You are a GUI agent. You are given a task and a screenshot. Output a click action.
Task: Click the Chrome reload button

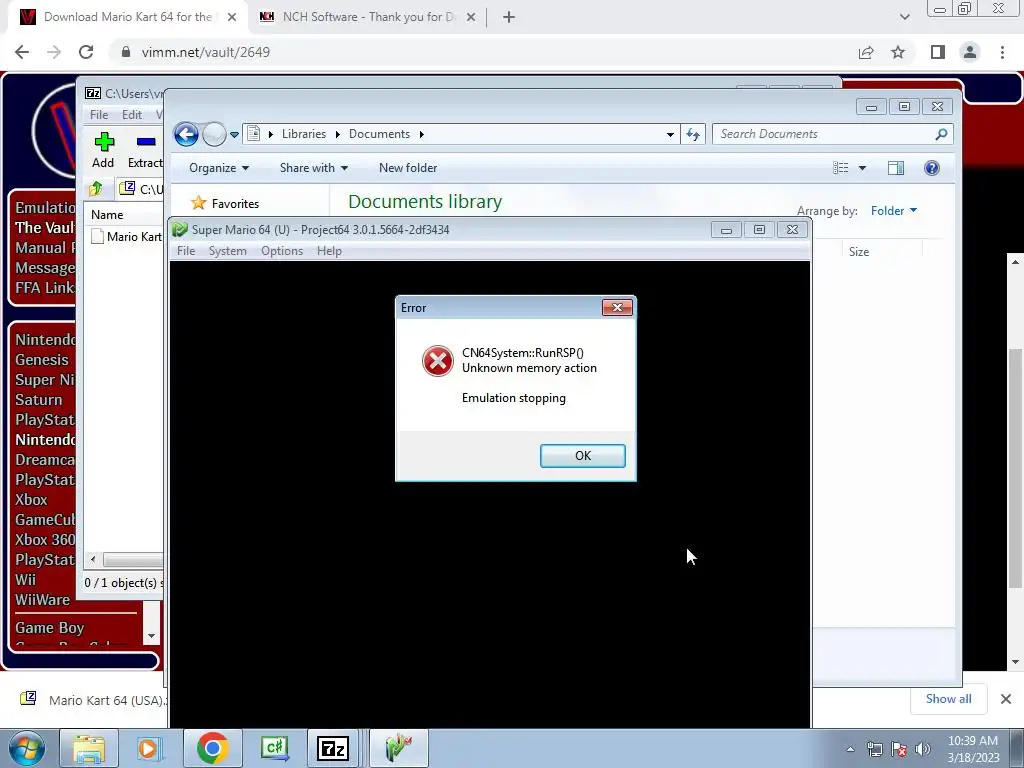86,52
